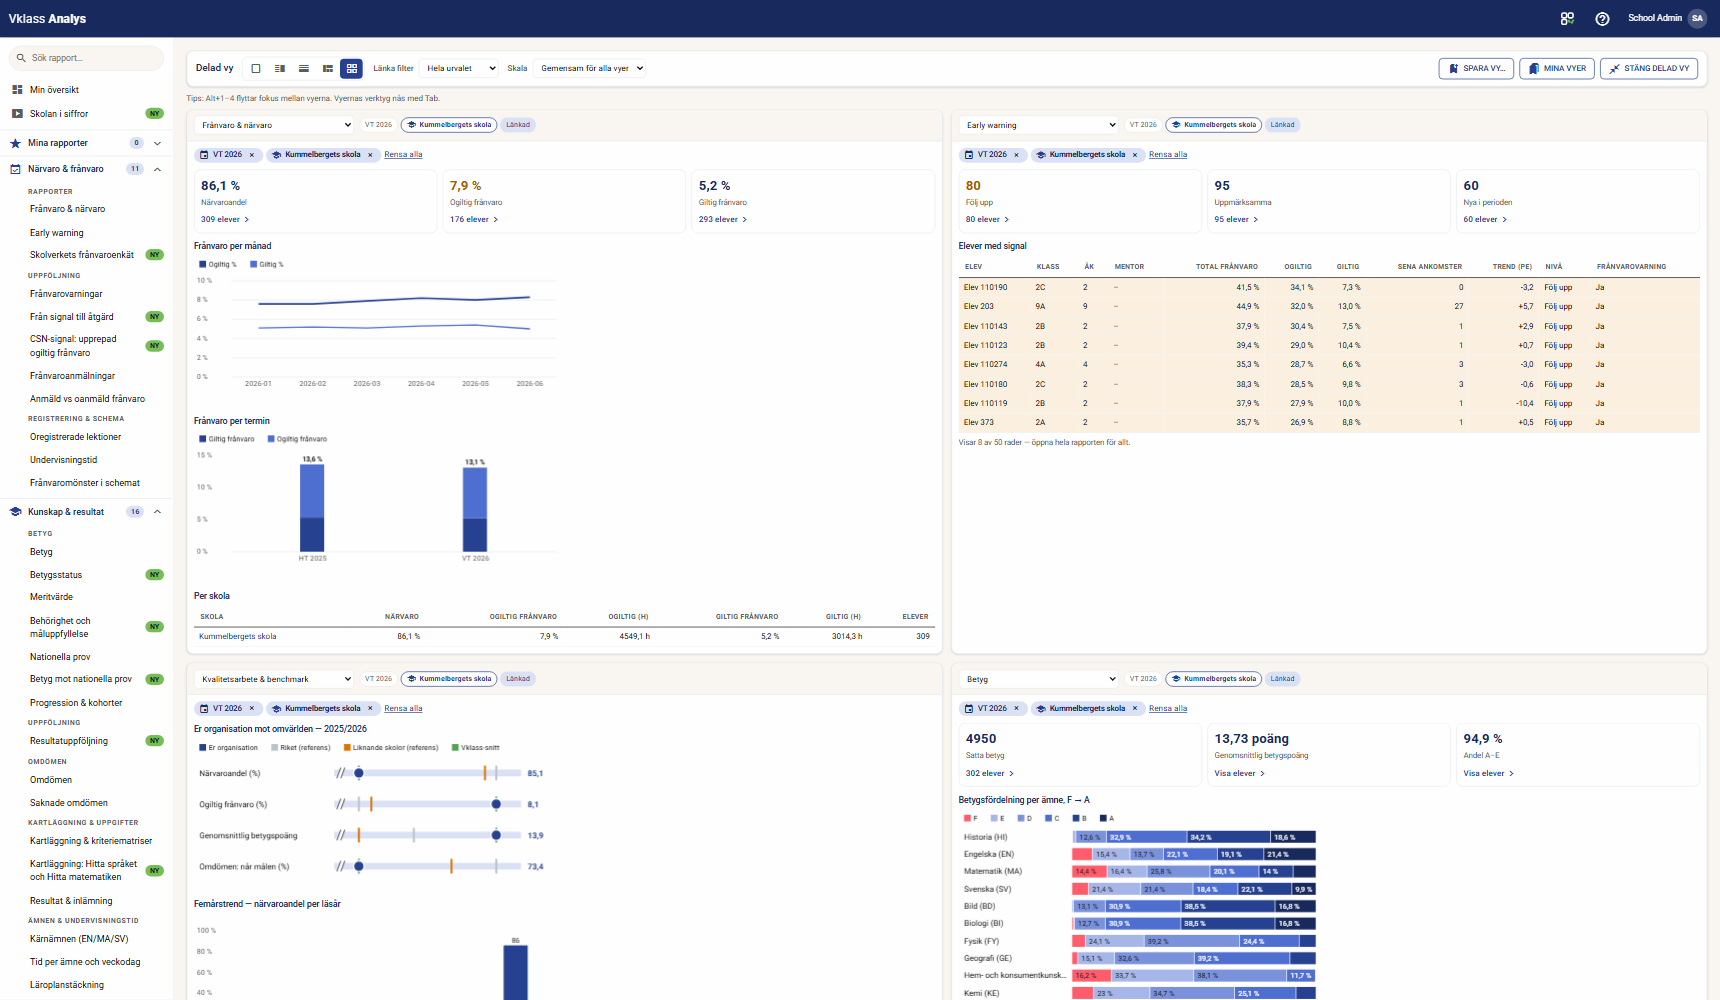Viewport: 1720px width, 1000px height.
Task: Open the help question mark icon
Action: 1602,18
